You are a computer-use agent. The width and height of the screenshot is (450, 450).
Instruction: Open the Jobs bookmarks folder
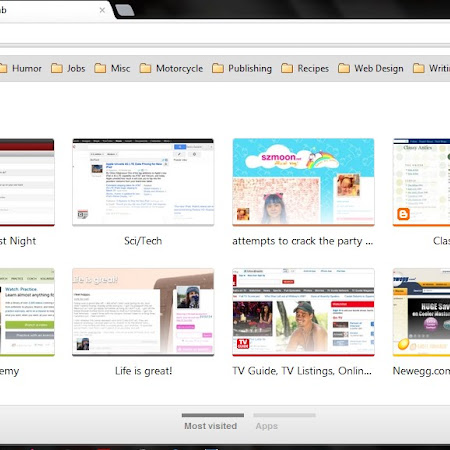point(68,68)
